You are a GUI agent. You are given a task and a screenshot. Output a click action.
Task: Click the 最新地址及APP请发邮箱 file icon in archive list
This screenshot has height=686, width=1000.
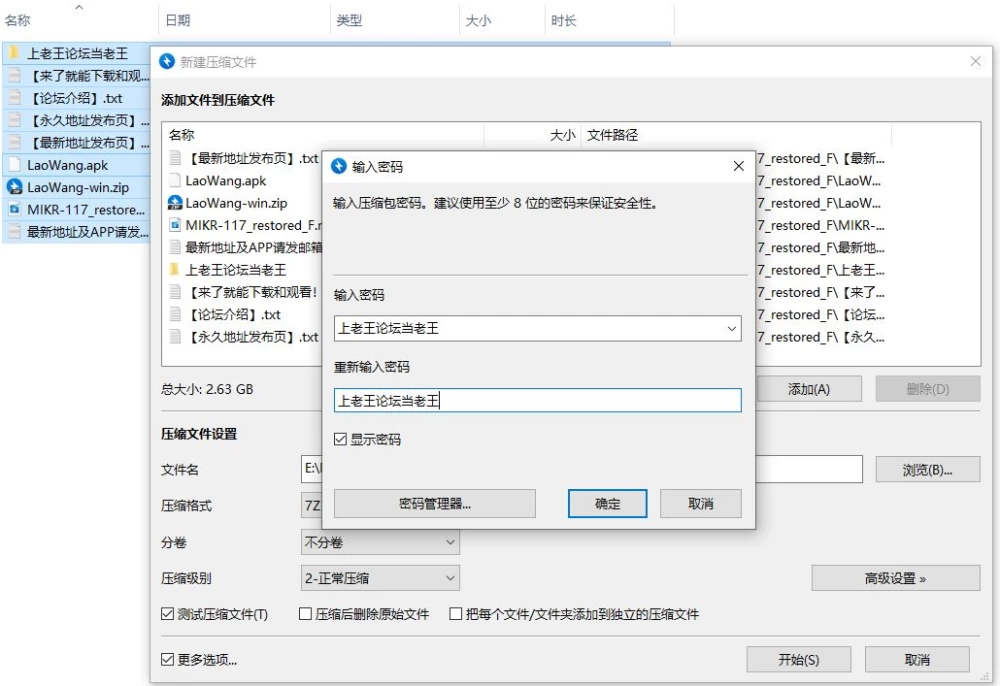coord(175,247)
